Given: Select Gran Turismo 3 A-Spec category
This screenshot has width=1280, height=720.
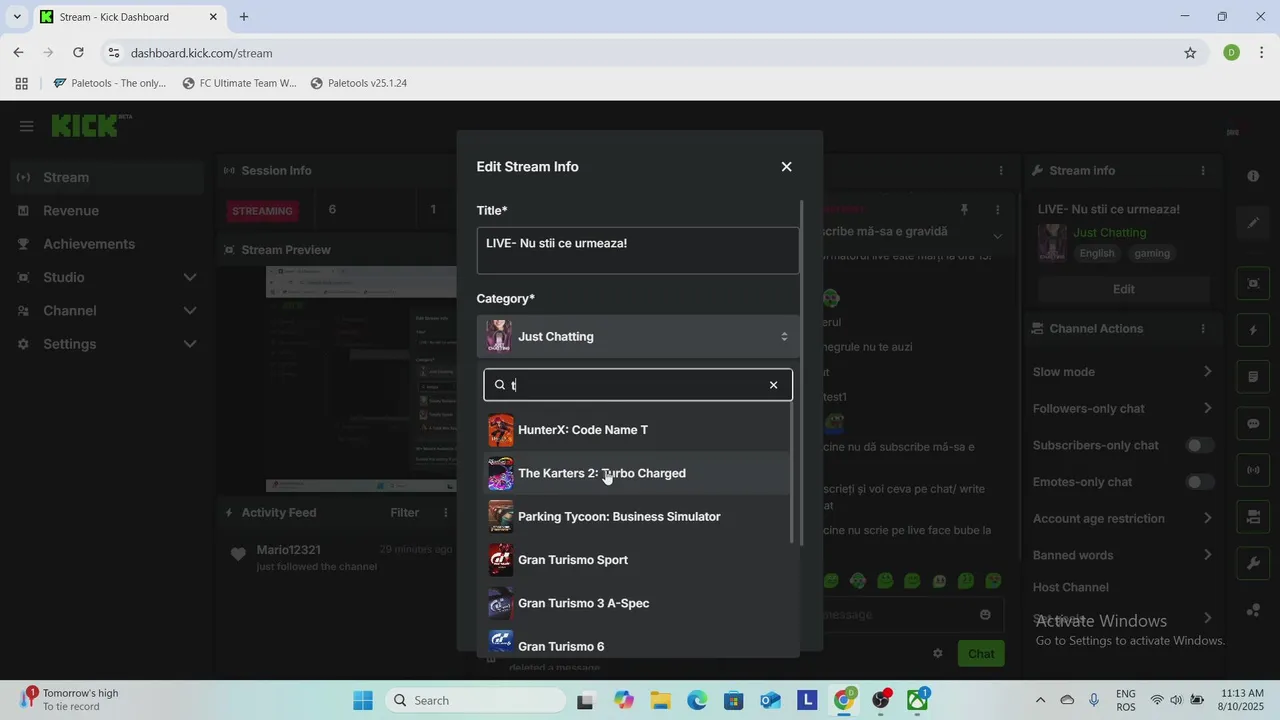Looking at the screenshot, I should pos(637,603).
